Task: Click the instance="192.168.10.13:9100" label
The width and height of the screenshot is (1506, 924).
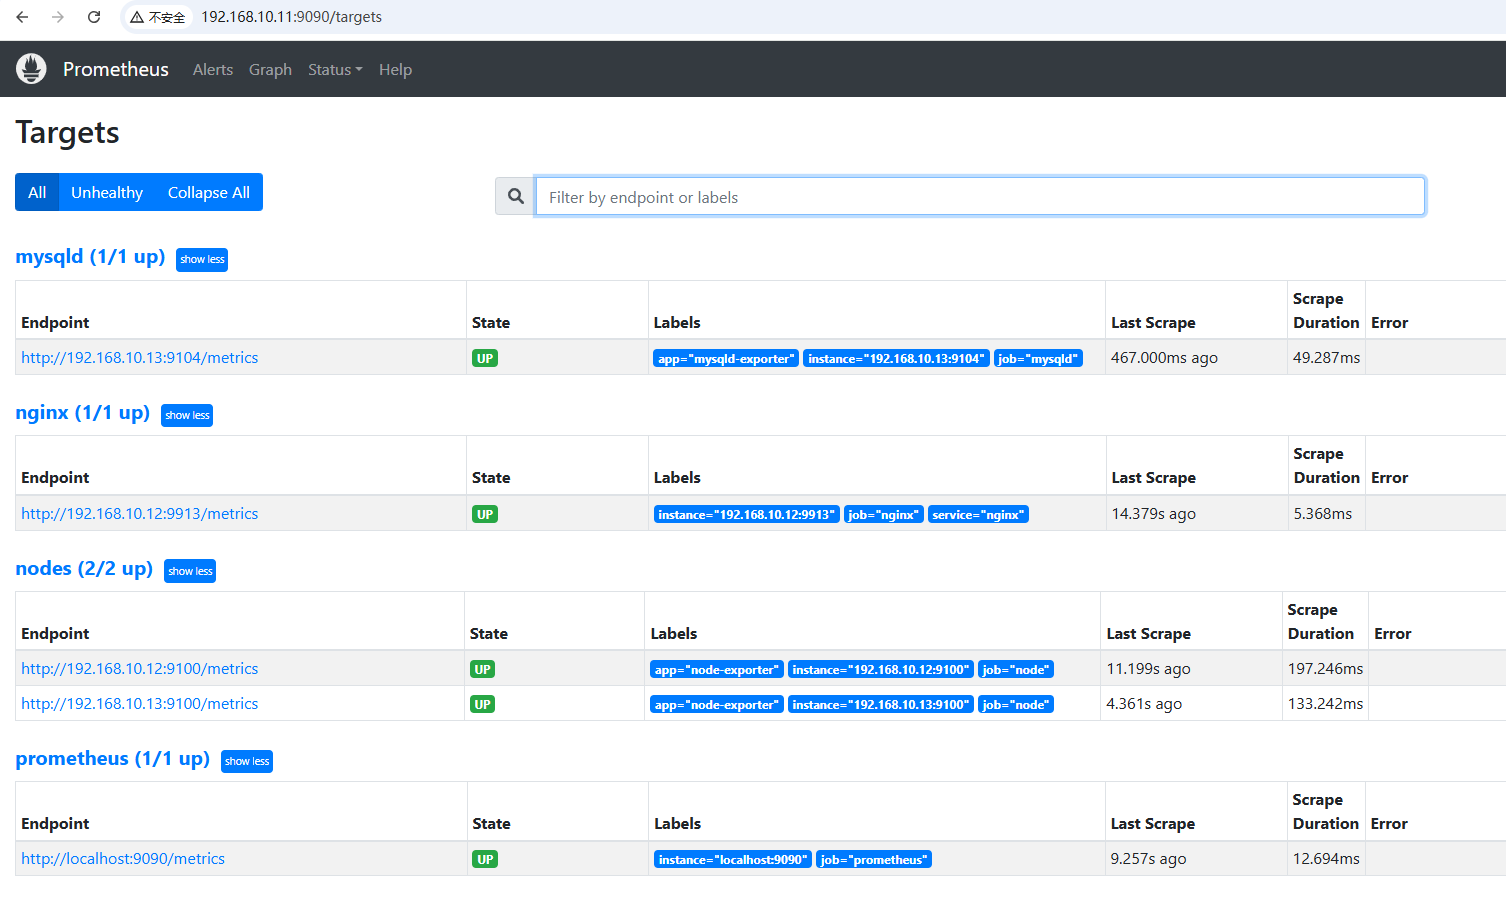Action: (881, 705)
